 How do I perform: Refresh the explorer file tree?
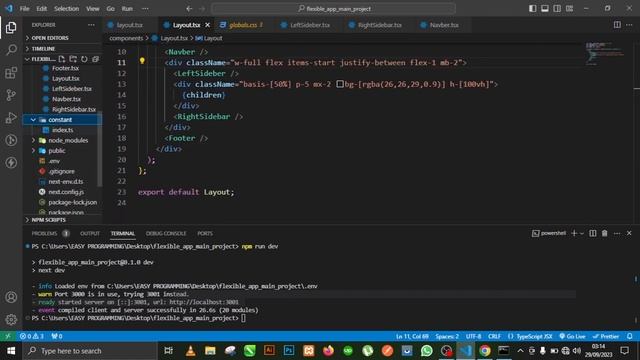pyautogui.click(x=84, y=59)
